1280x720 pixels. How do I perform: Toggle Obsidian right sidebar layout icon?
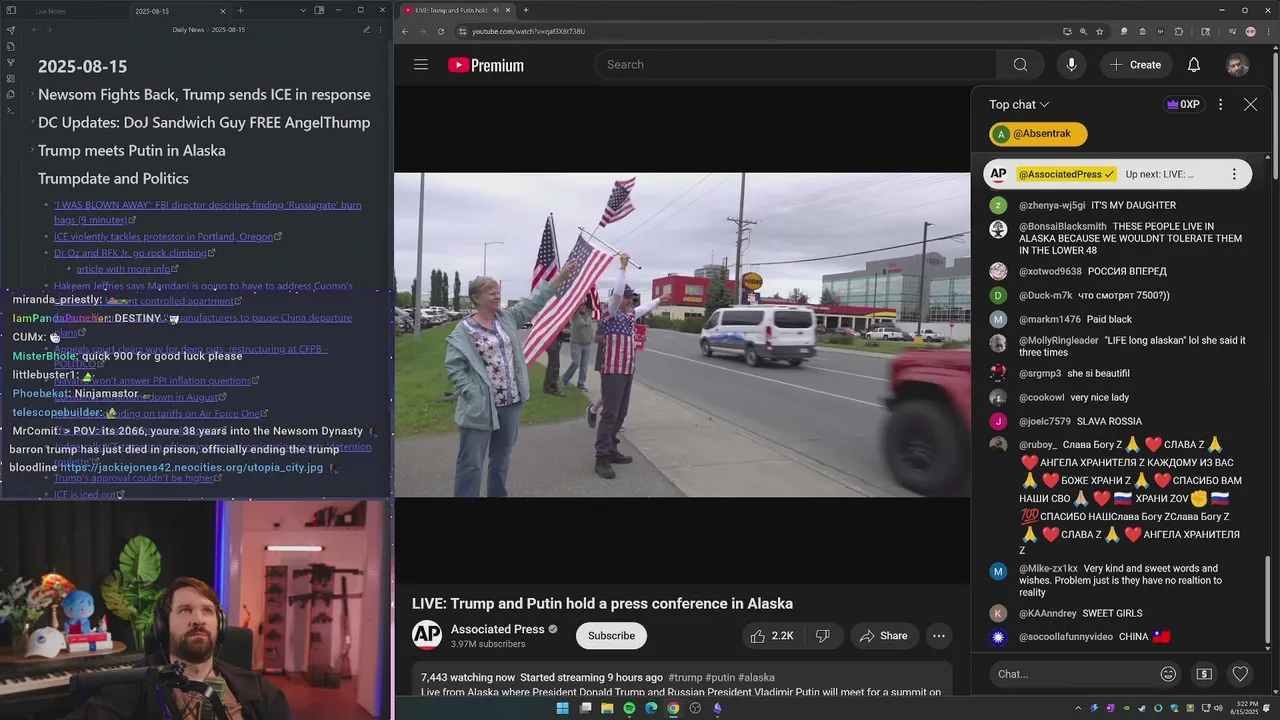click(319, 10)
